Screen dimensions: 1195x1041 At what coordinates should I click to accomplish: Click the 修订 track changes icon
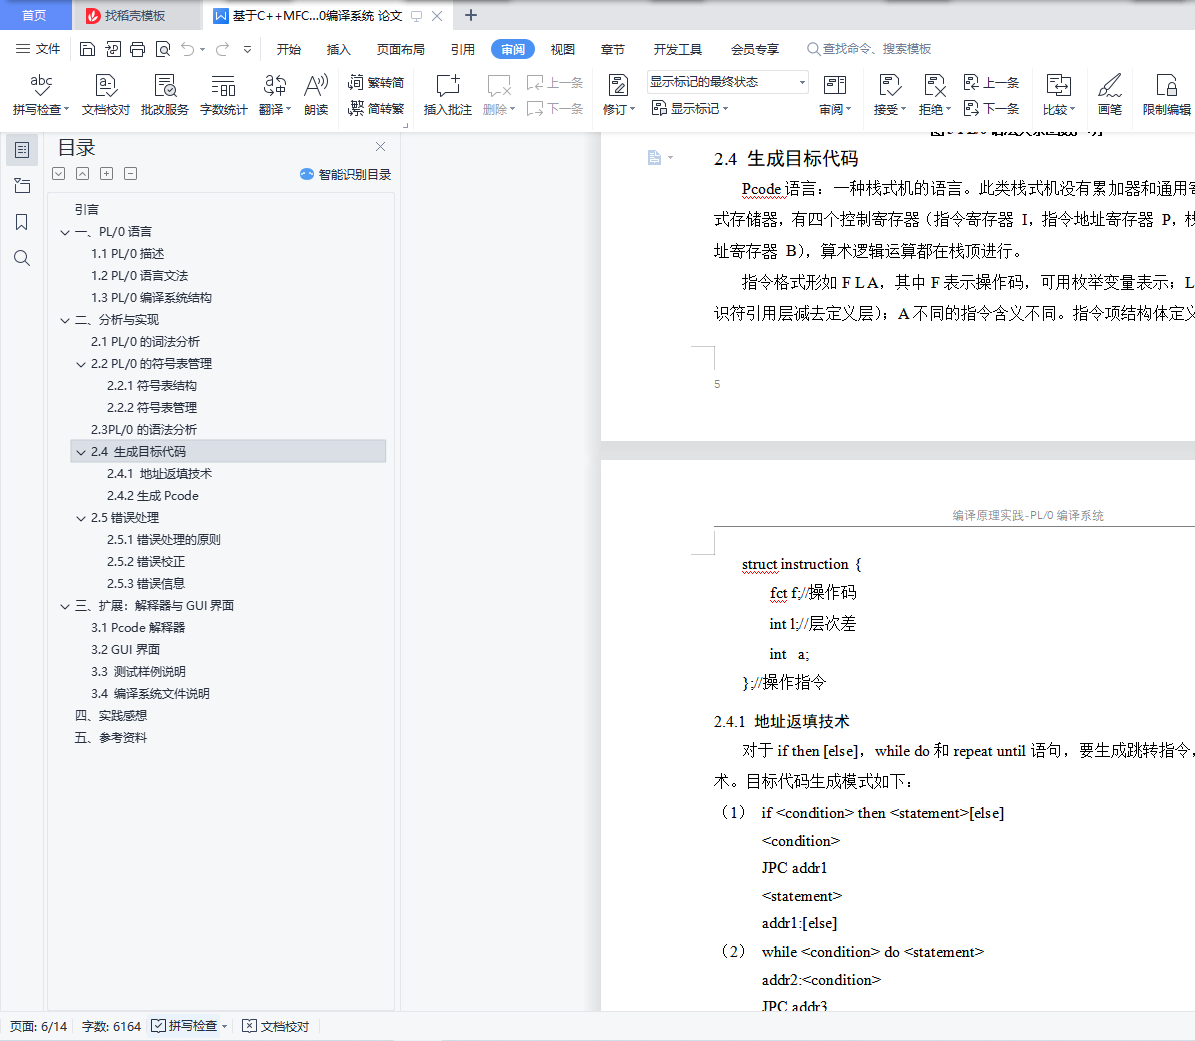click(618, 85)
